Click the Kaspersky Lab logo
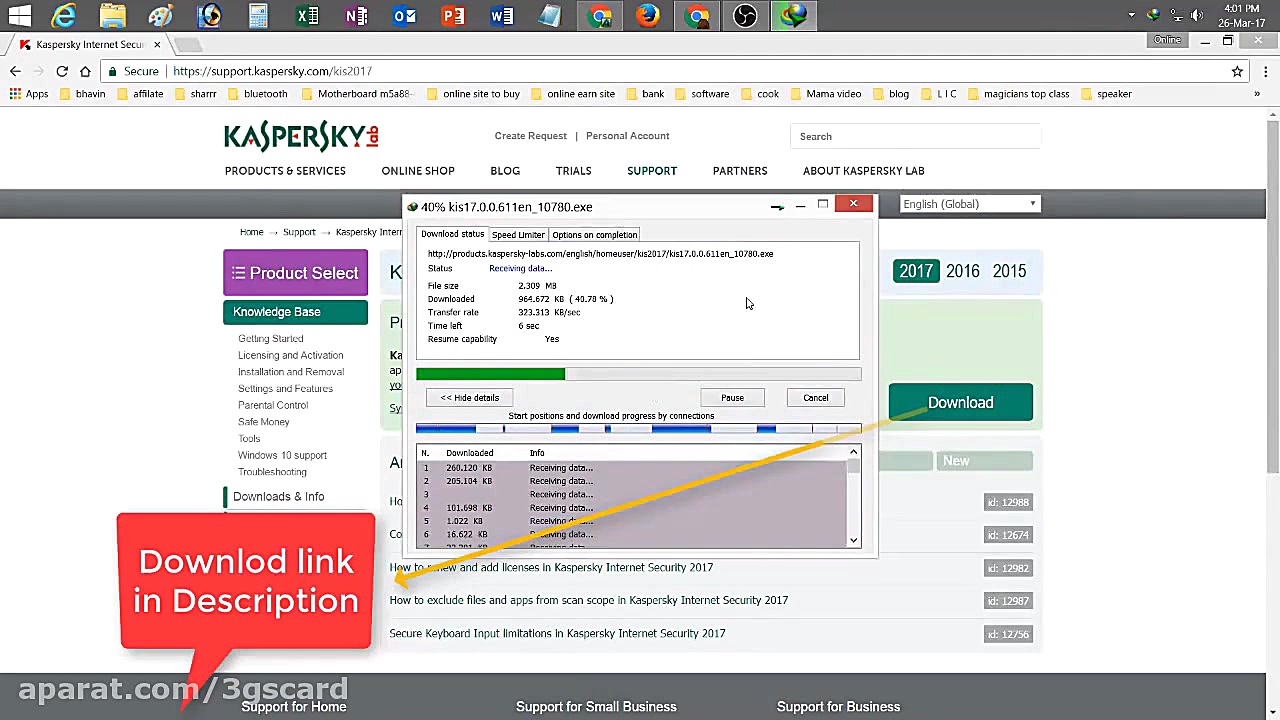Image resolution: width=1280 pixels, height=720 pixels. 300,137
